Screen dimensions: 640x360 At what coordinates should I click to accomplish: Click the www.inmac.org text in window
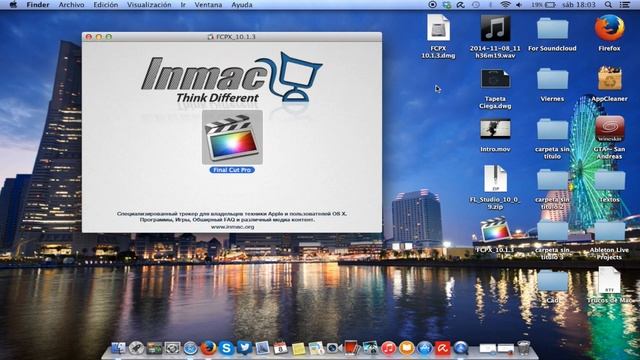click(233, 227)
